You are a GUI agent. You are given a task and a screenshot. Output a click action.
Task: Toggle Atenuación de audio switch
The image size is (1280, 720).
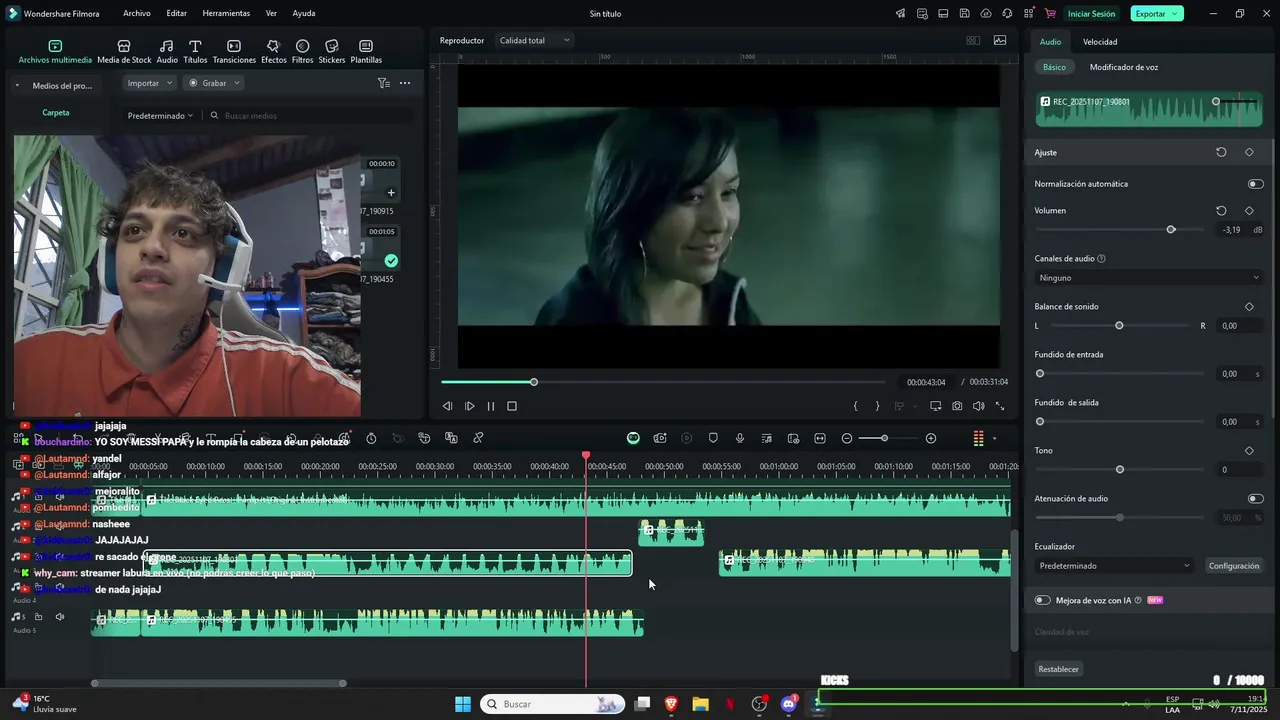point(1255,498)
